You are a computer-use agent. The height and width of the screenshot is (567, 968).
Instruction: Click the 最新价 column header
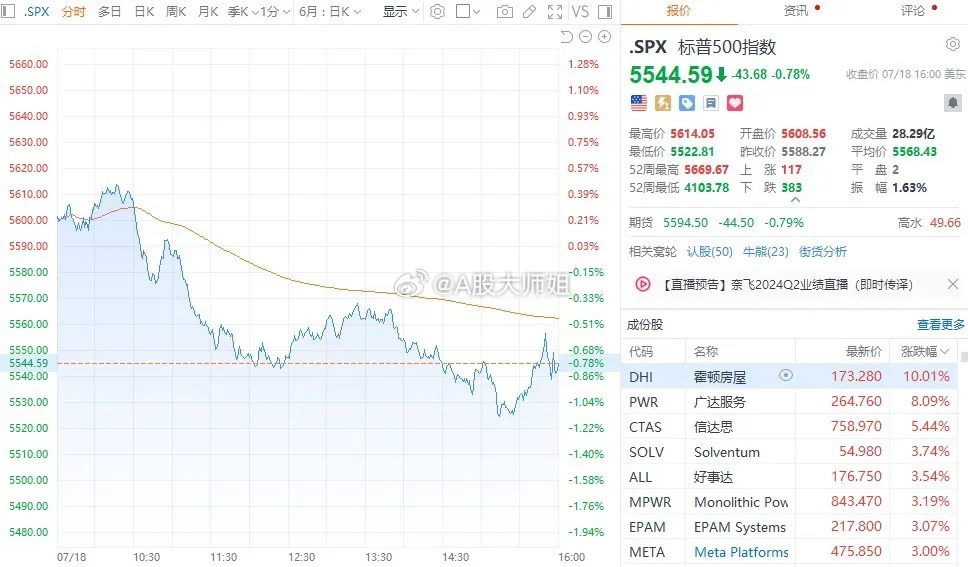click(863, 351)
